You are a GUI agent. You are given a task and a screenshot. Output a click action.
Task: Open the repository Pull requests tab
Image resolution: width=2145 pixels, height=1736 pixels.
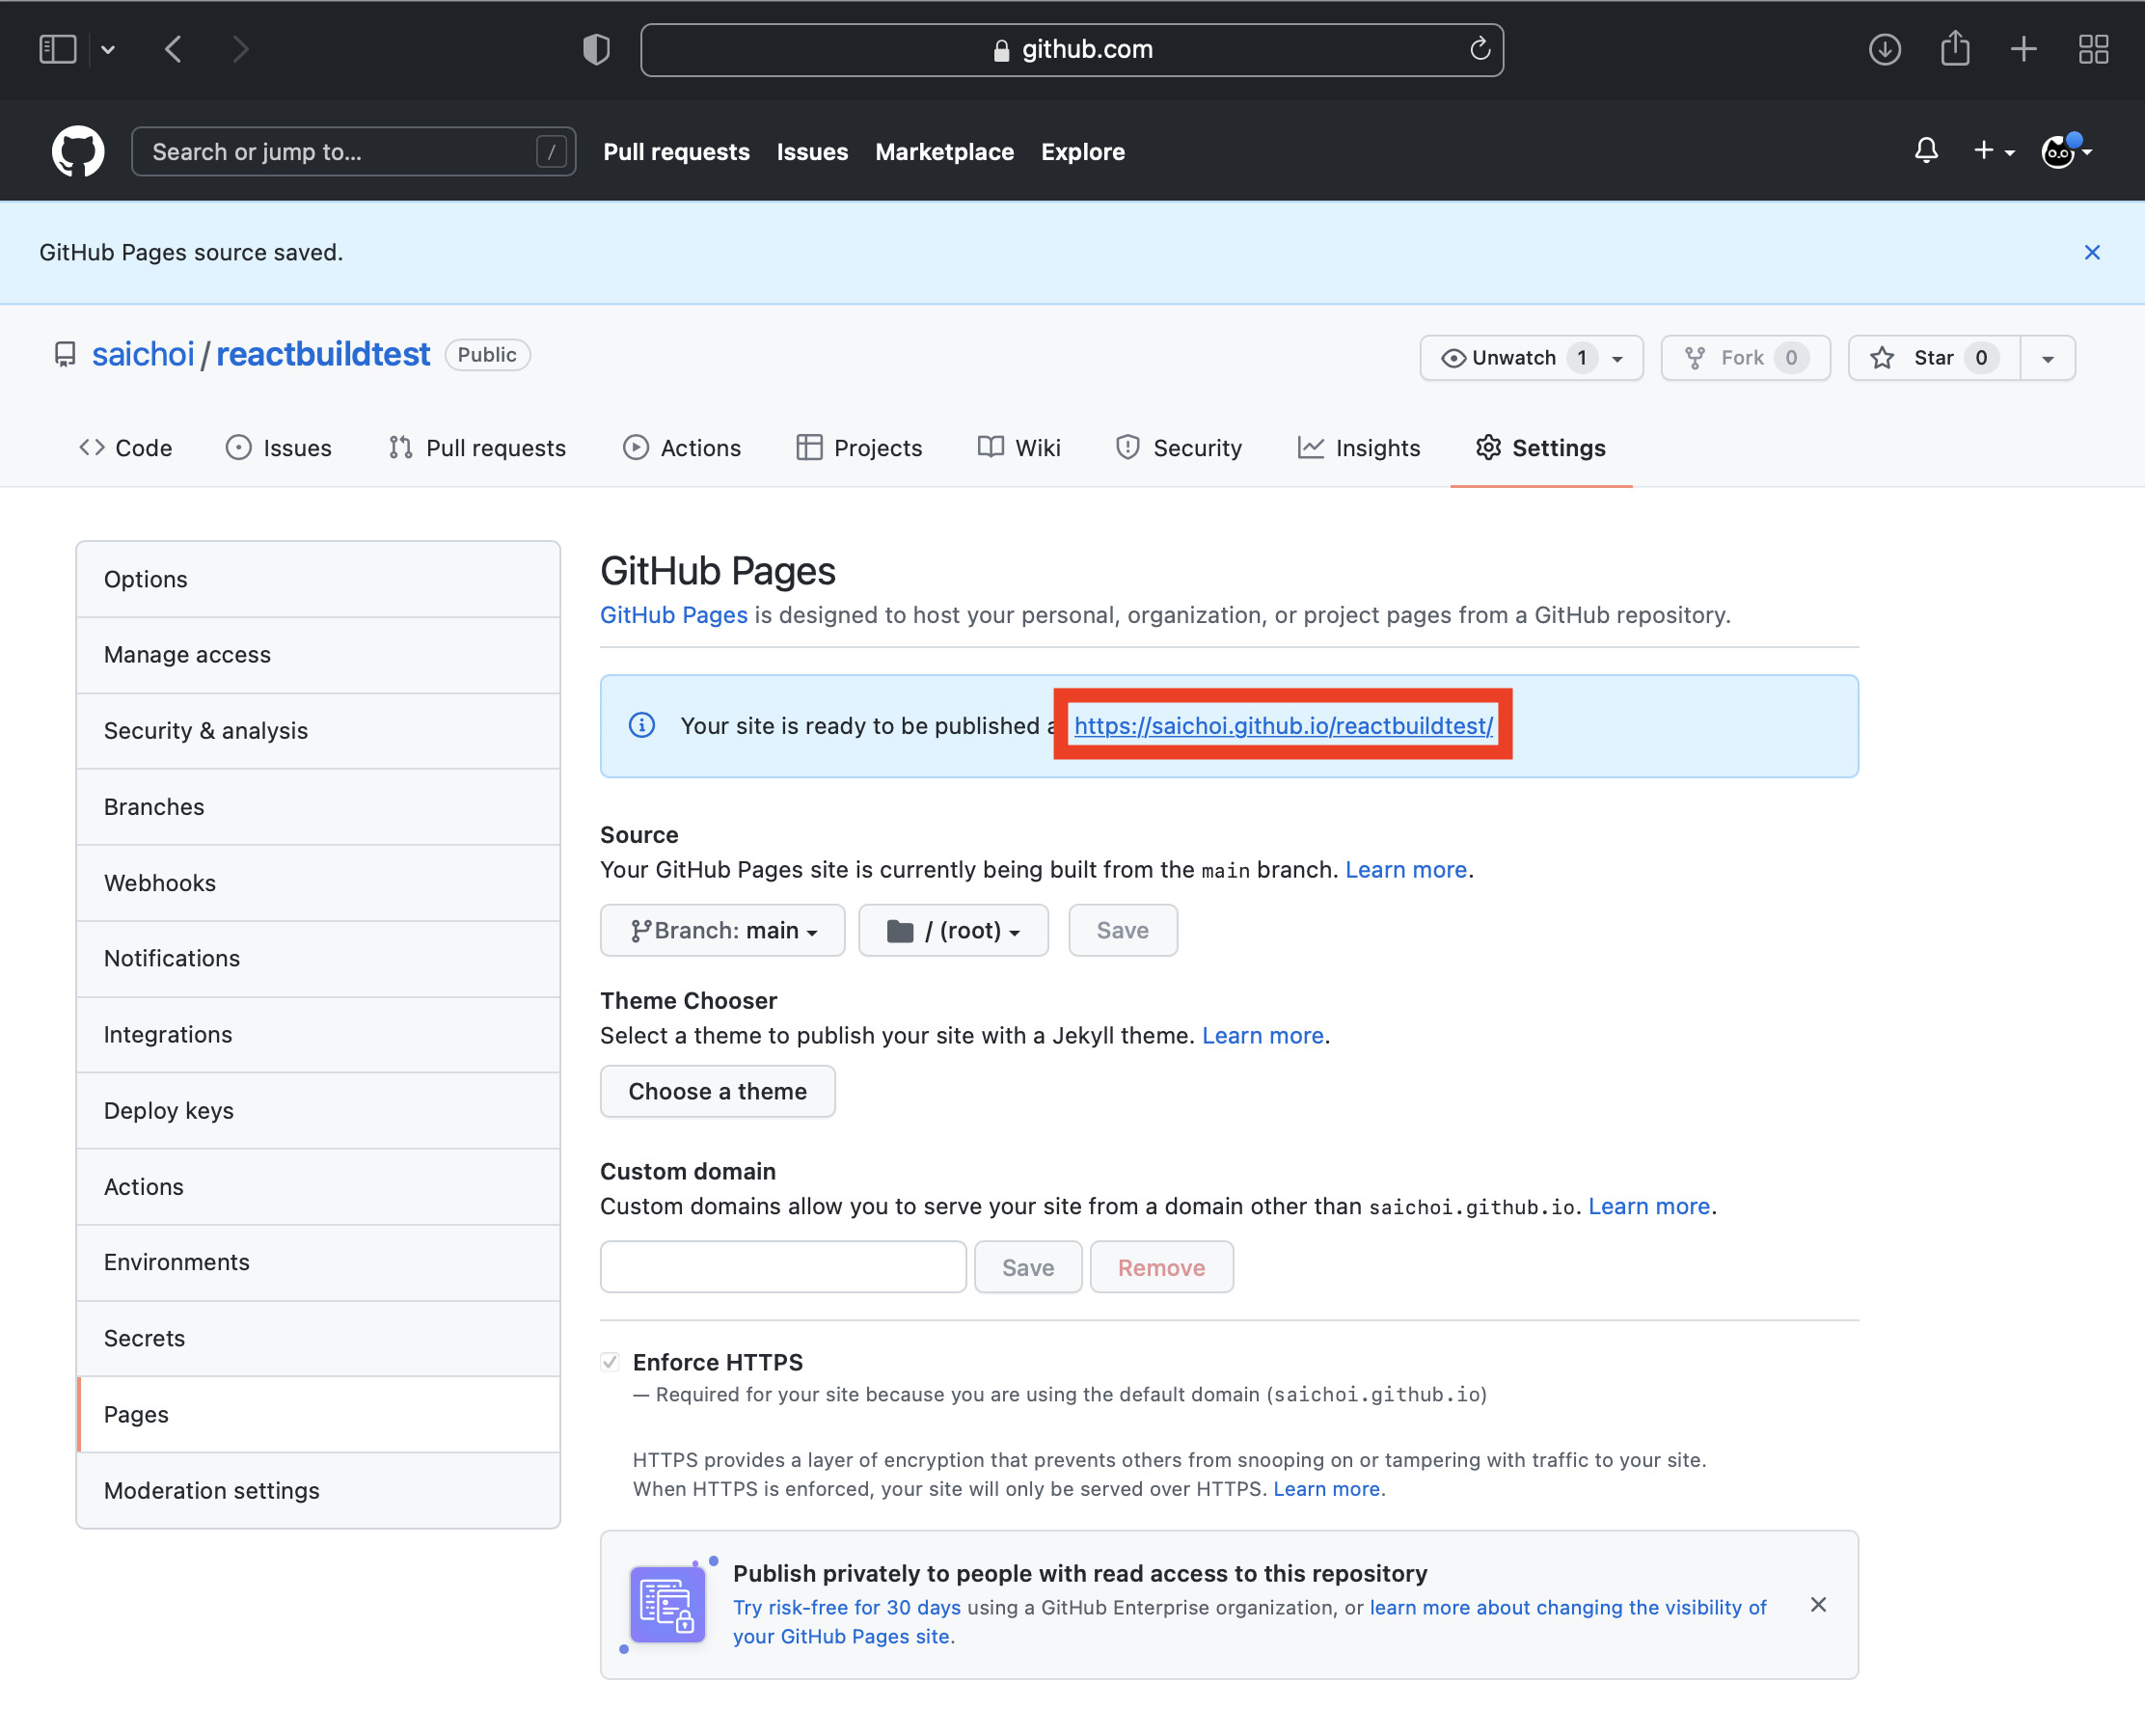click(x=477, y=448)
